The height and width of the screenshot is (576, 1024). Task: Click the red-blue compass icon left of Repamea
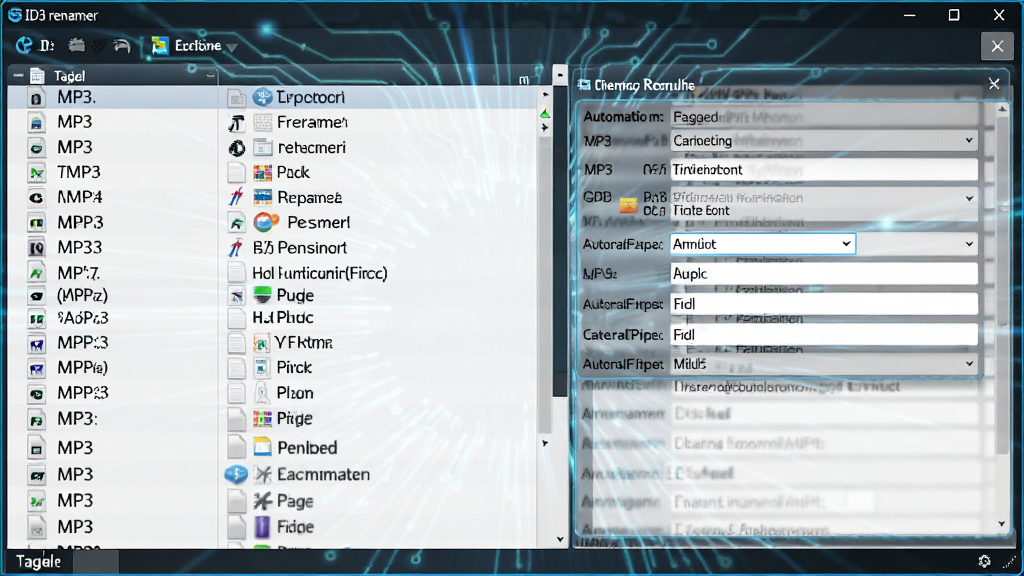coord(236,197)
